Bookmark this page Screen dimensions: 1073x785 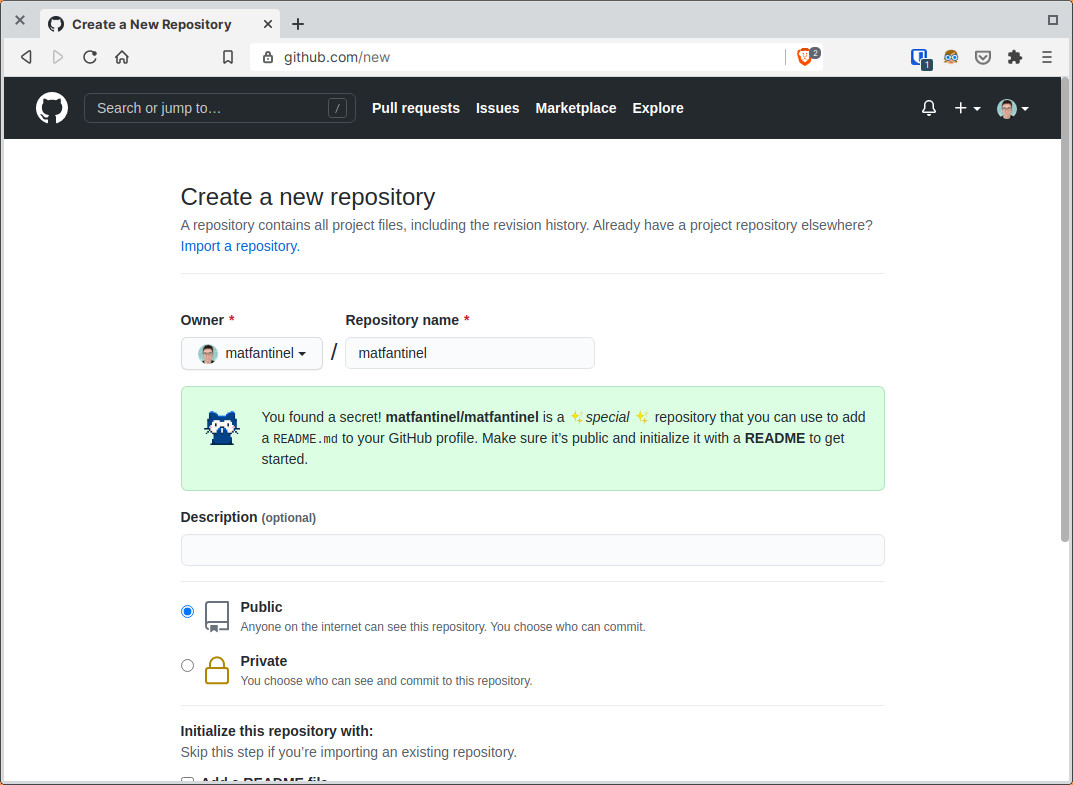pos(227,57)
